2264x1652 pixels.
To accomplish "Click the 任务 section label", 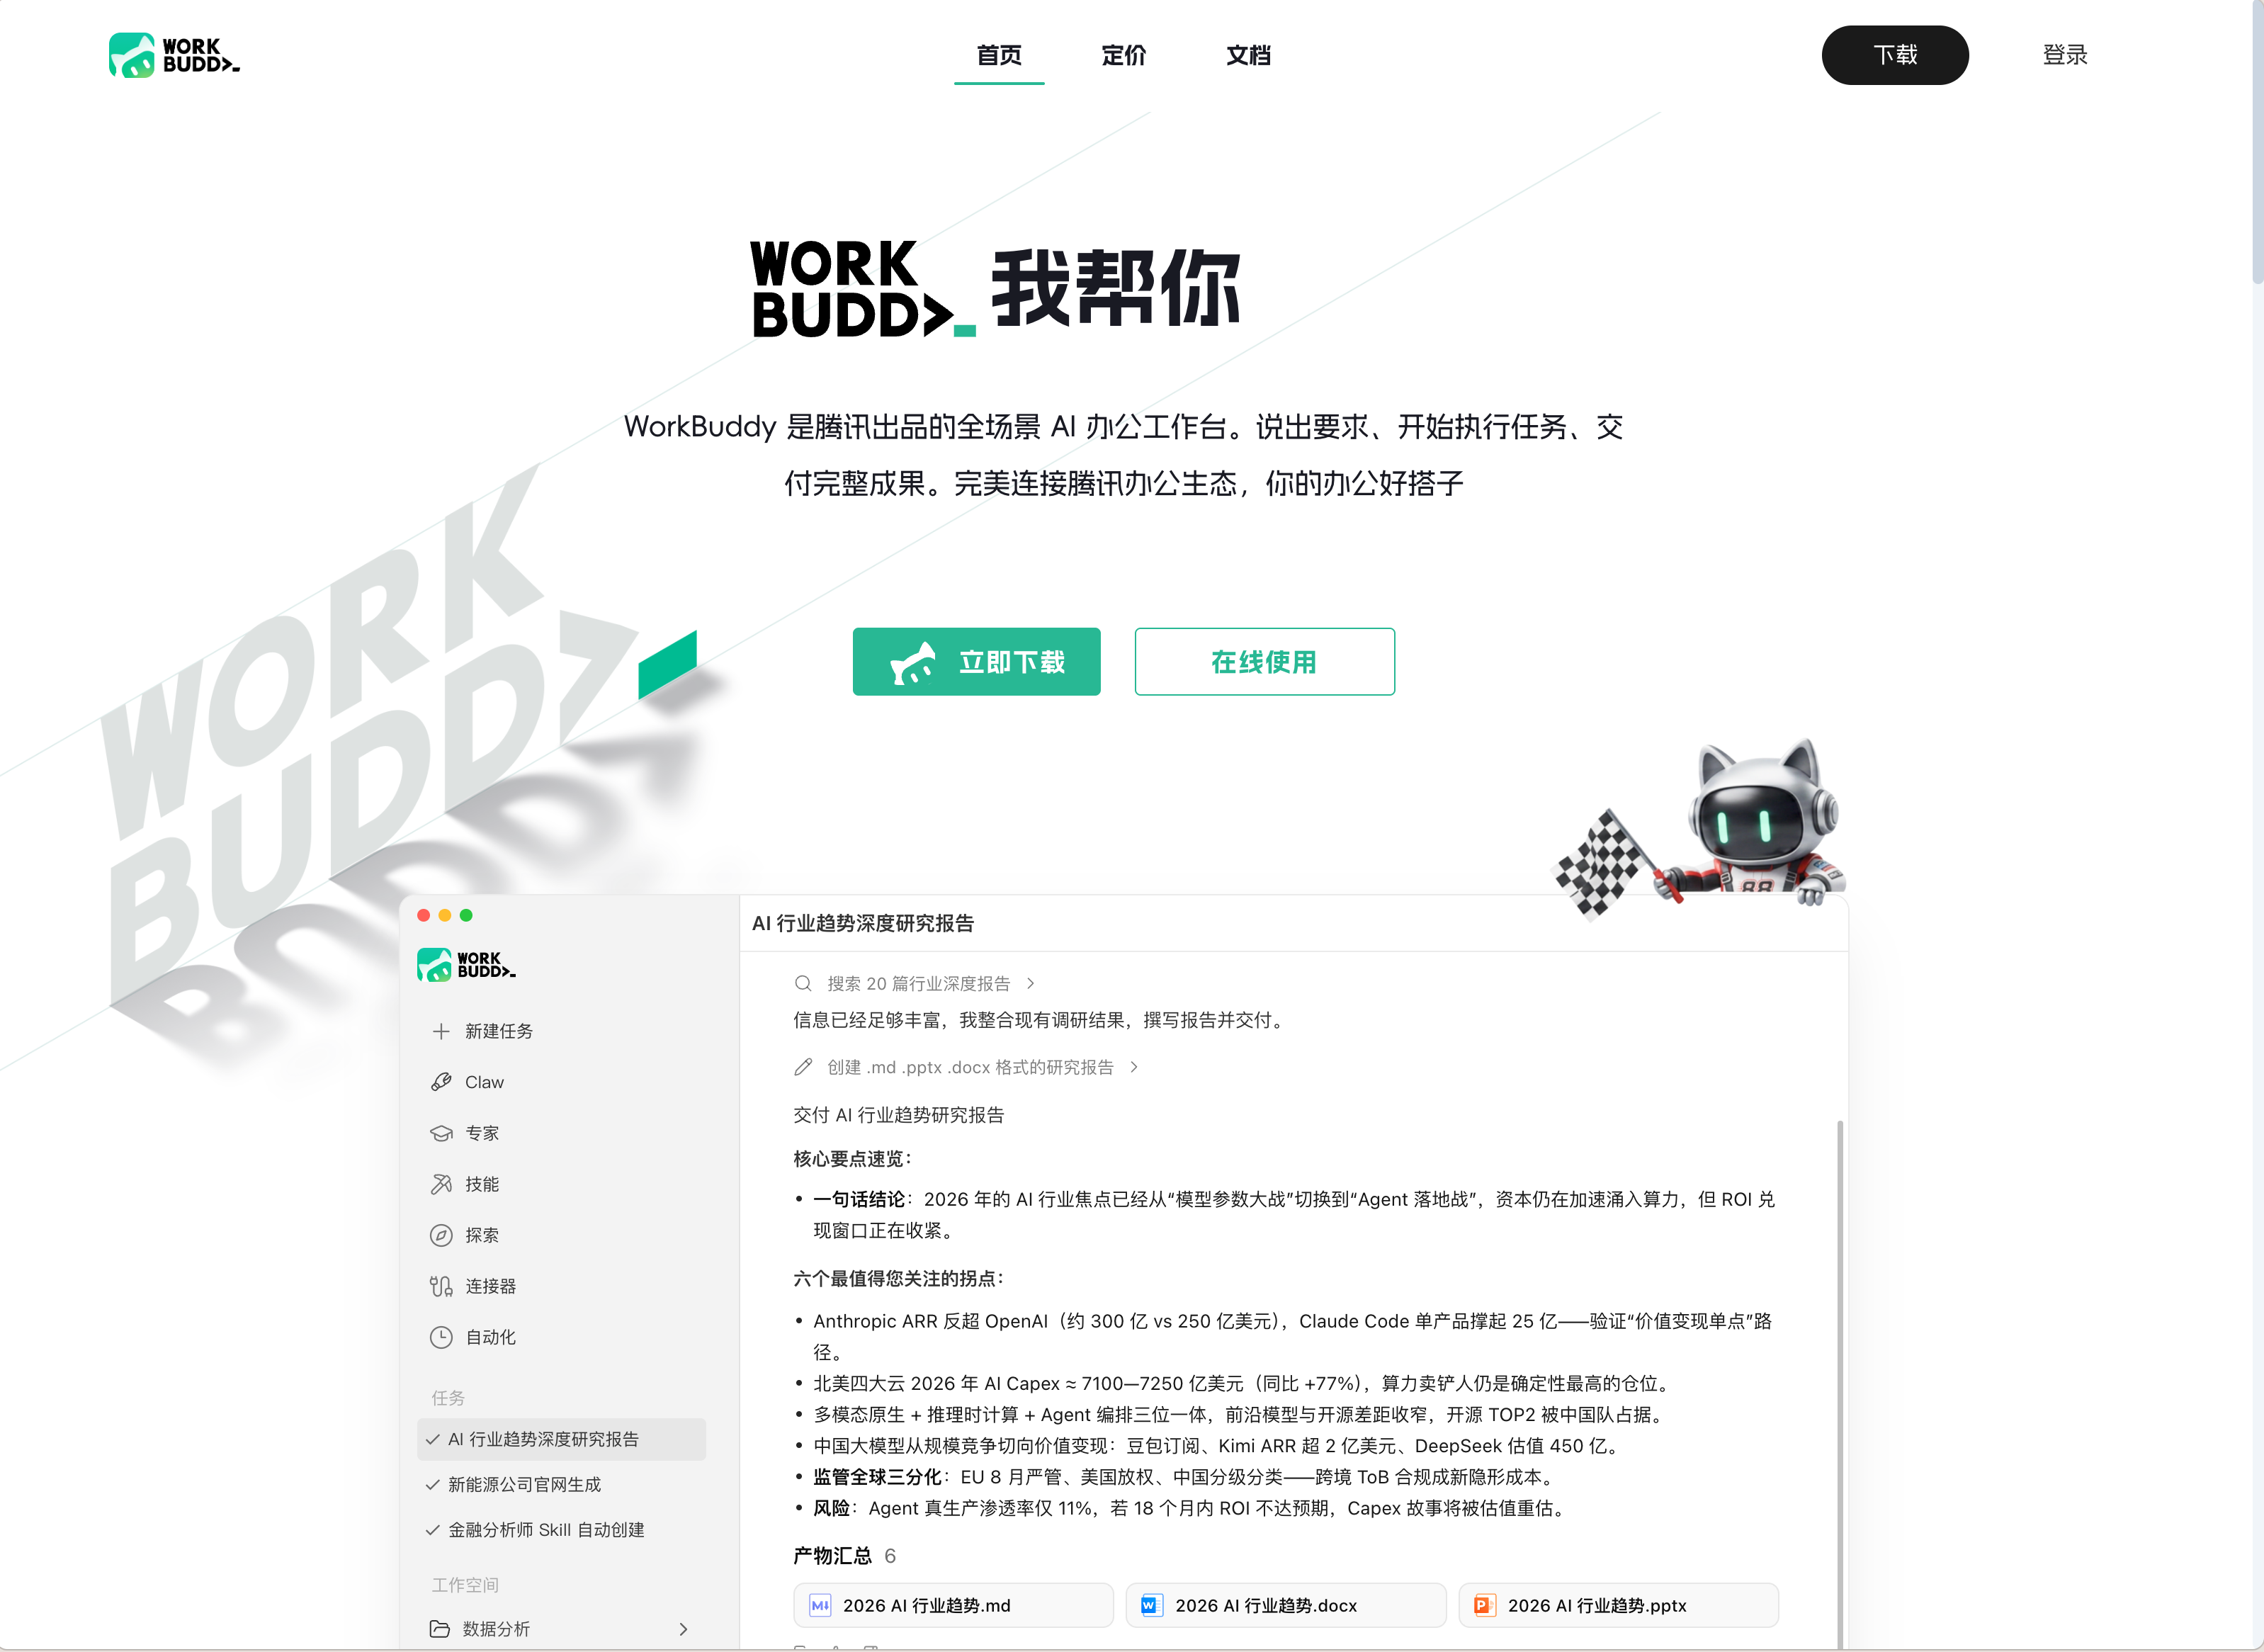I will point(448,1397).
